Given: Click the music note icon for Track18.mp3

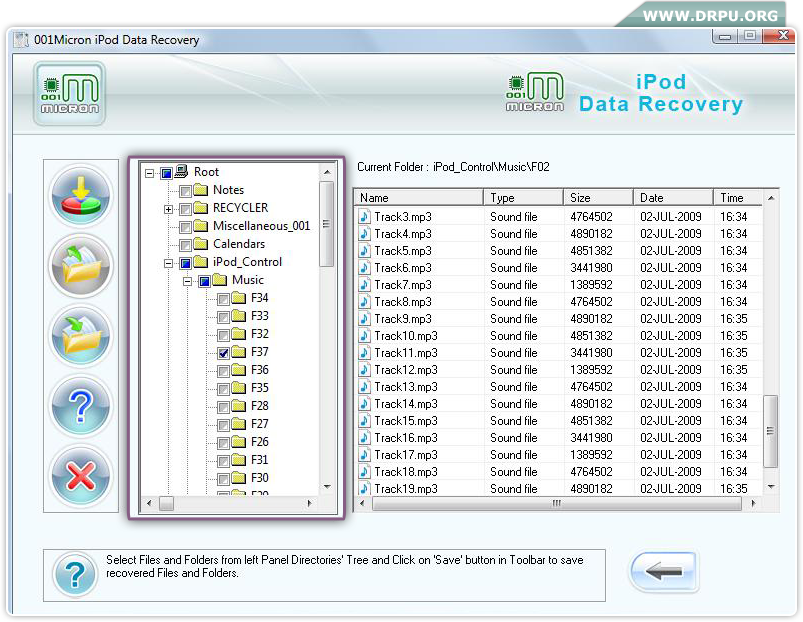Looking at the screenshot, I should tap(364, 471).
